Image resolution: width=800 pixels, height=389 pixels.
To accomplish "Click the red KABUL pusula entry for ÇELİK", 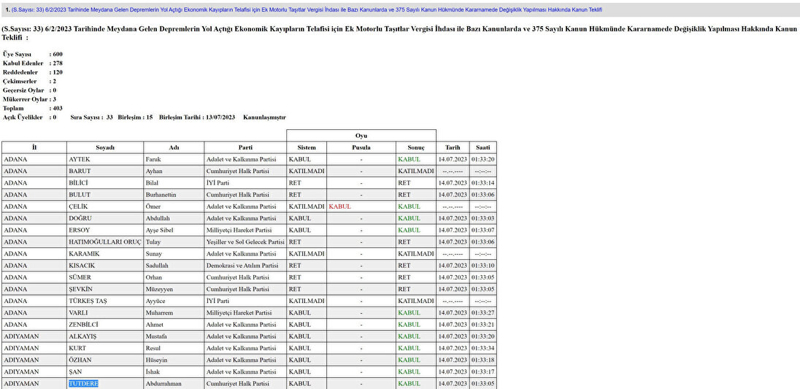I will [x=340, y=207].
